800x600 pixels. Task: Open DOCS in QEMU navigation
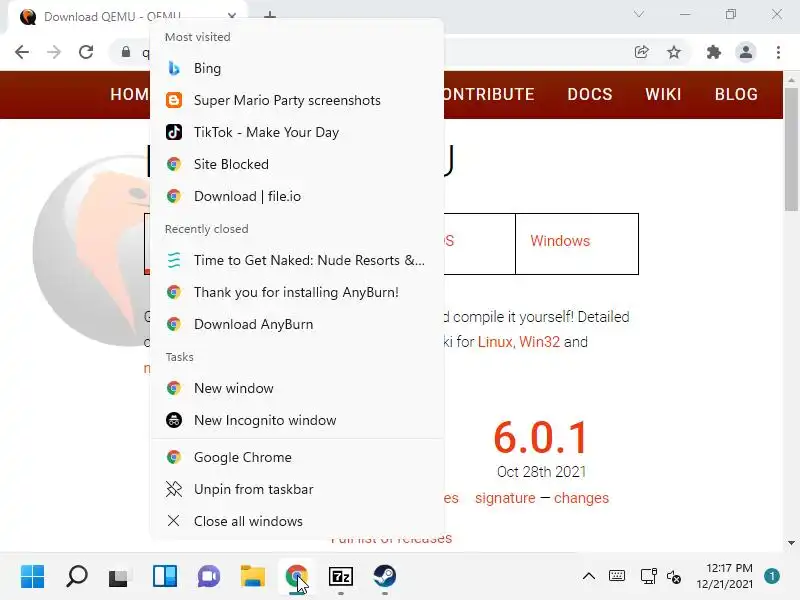tap(590, 94)
